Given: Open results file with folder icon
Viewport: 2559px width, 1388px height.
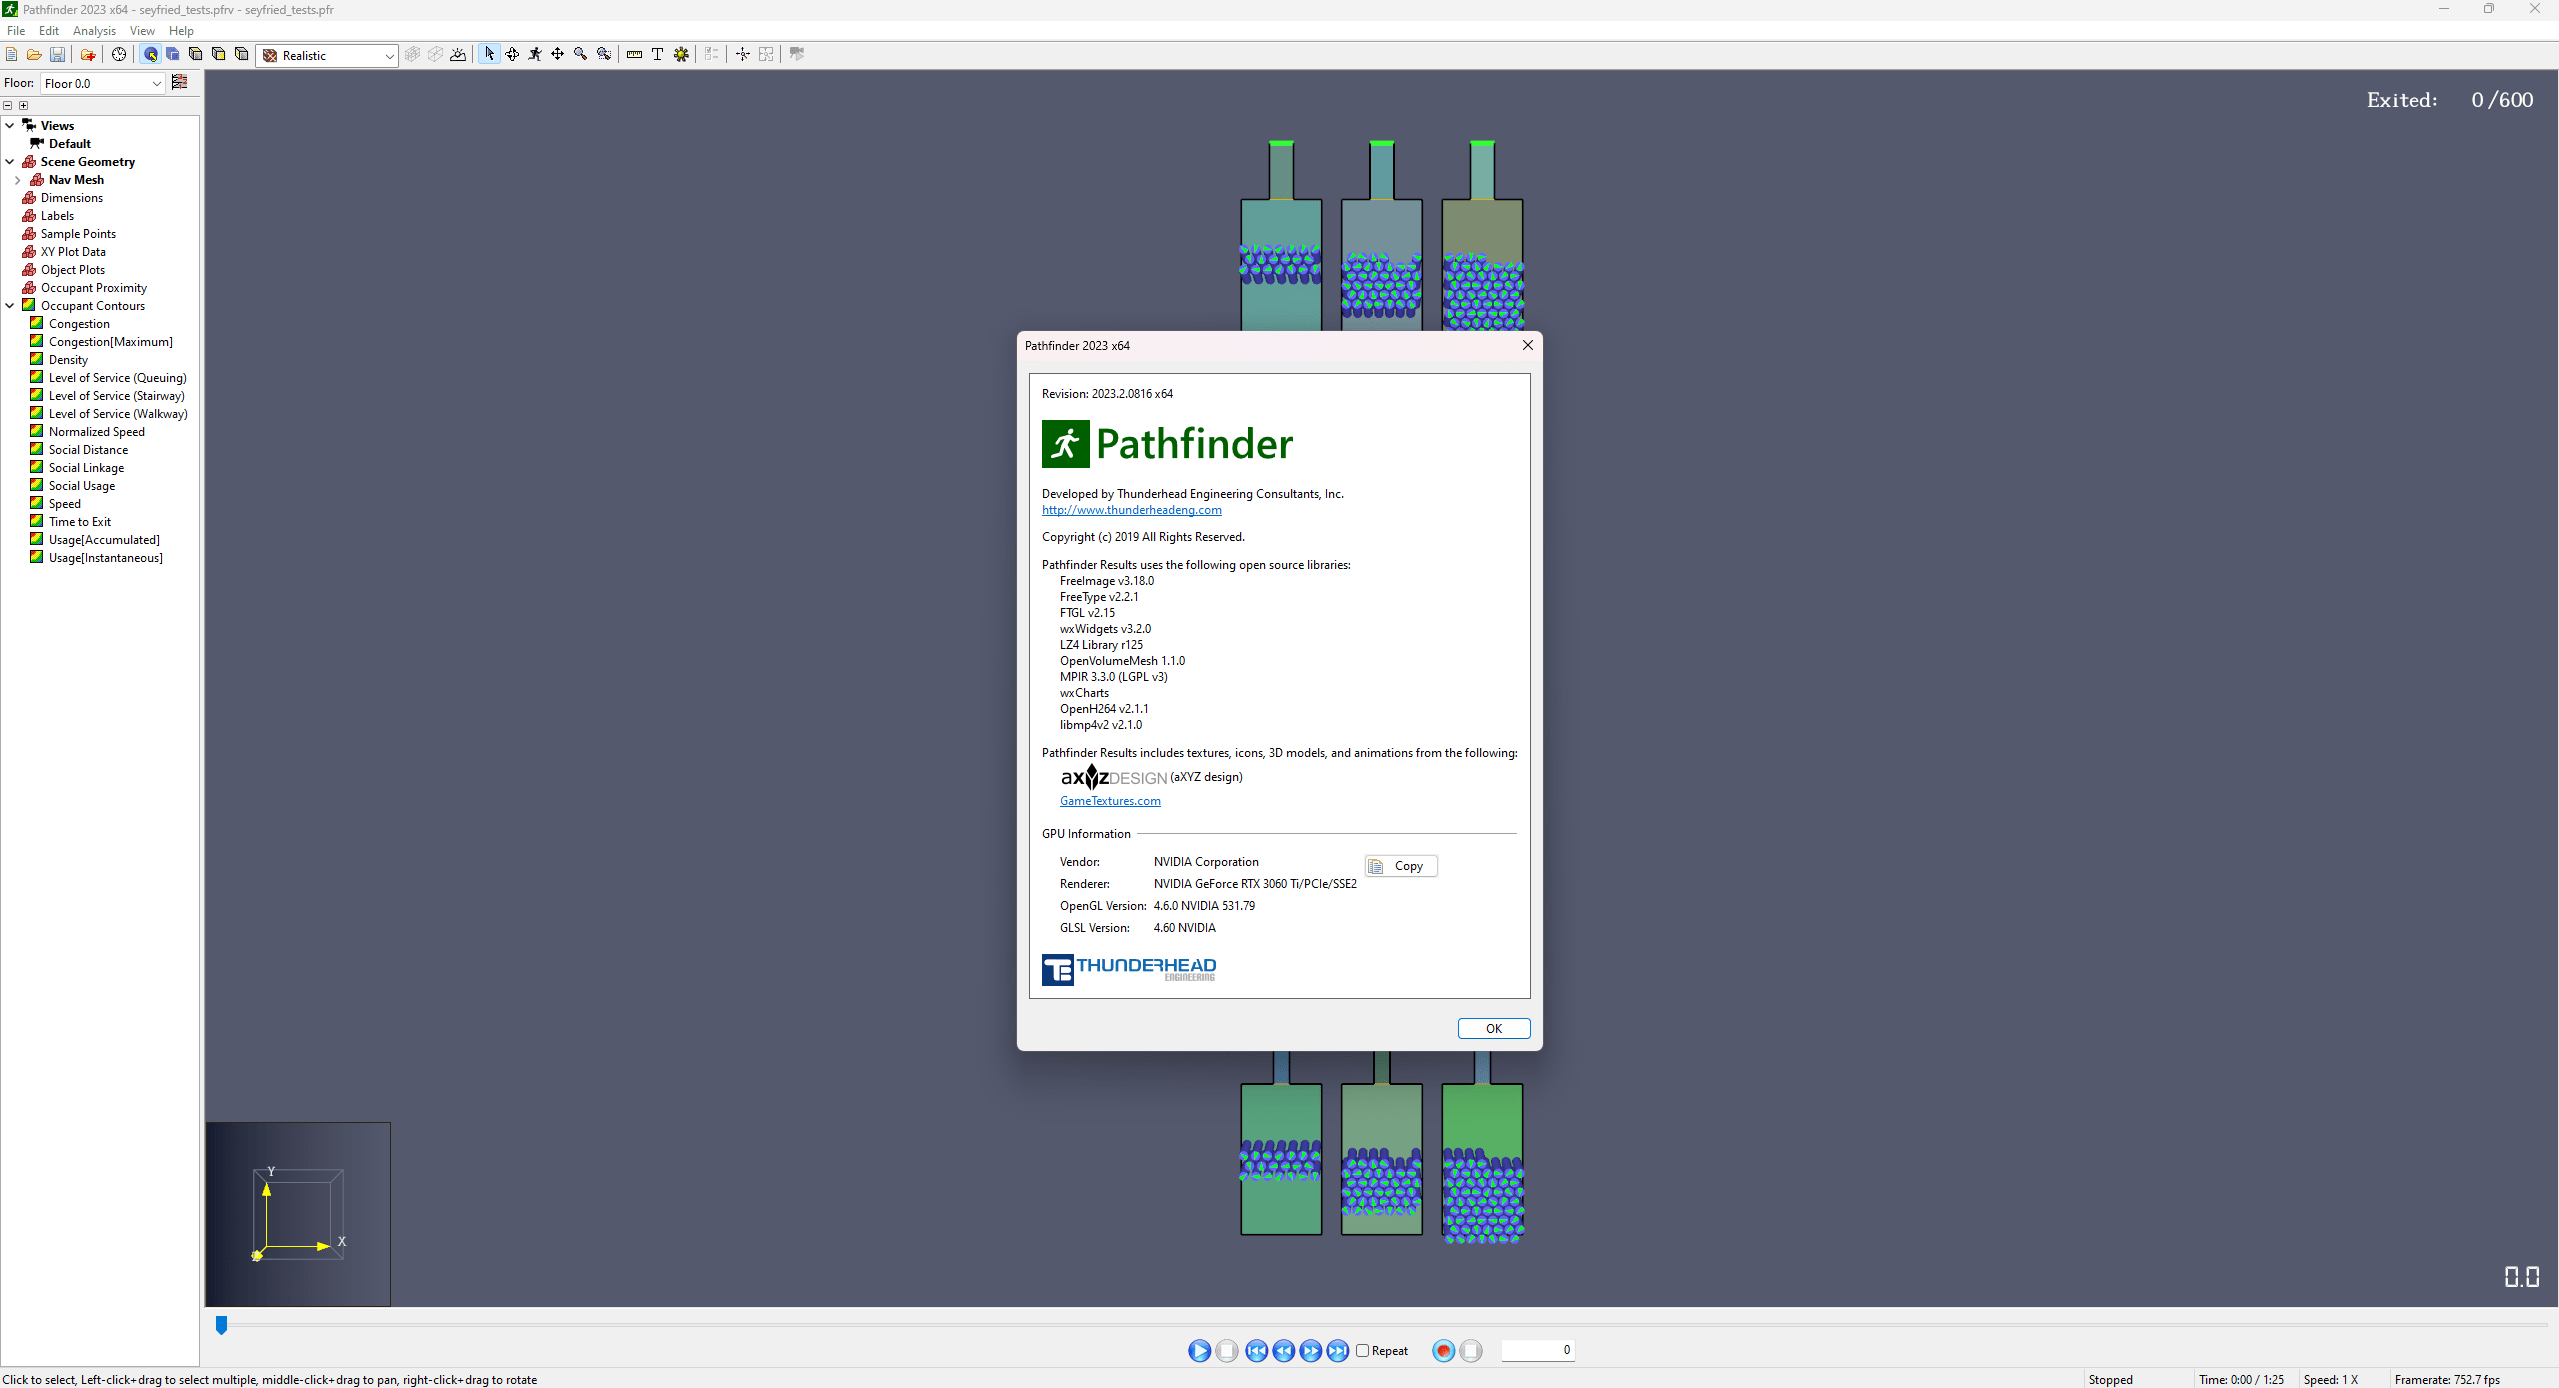Looking at the screenshot, I should click(34, 55).
